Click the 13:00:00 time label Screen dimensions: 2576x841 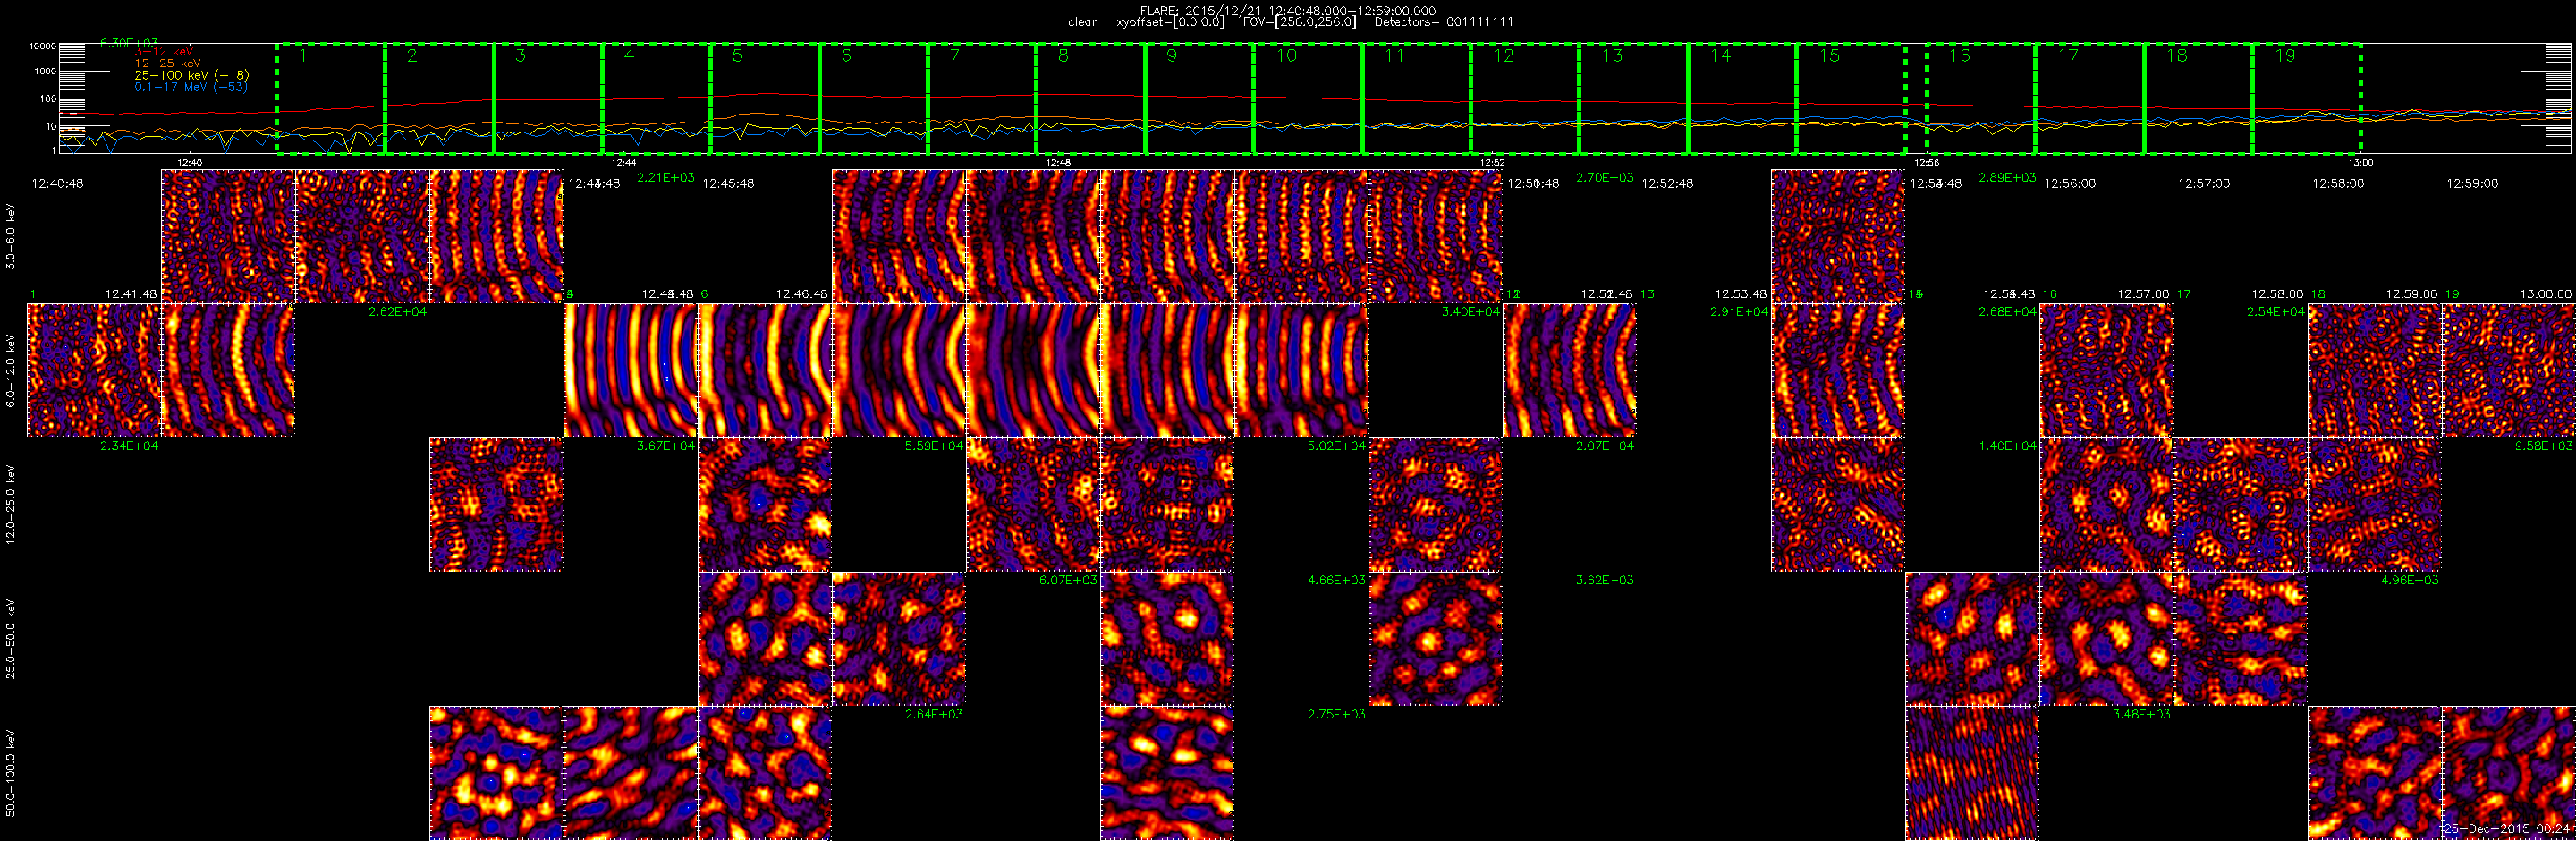2546,294
